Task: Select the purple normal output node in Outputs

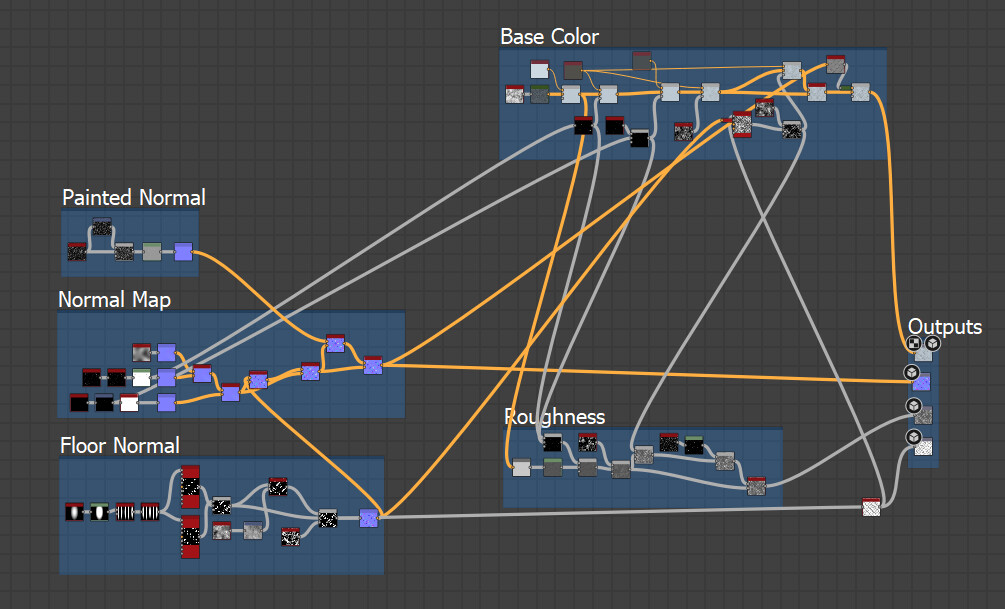Action: pyautogui.click(x=922, y=382)
